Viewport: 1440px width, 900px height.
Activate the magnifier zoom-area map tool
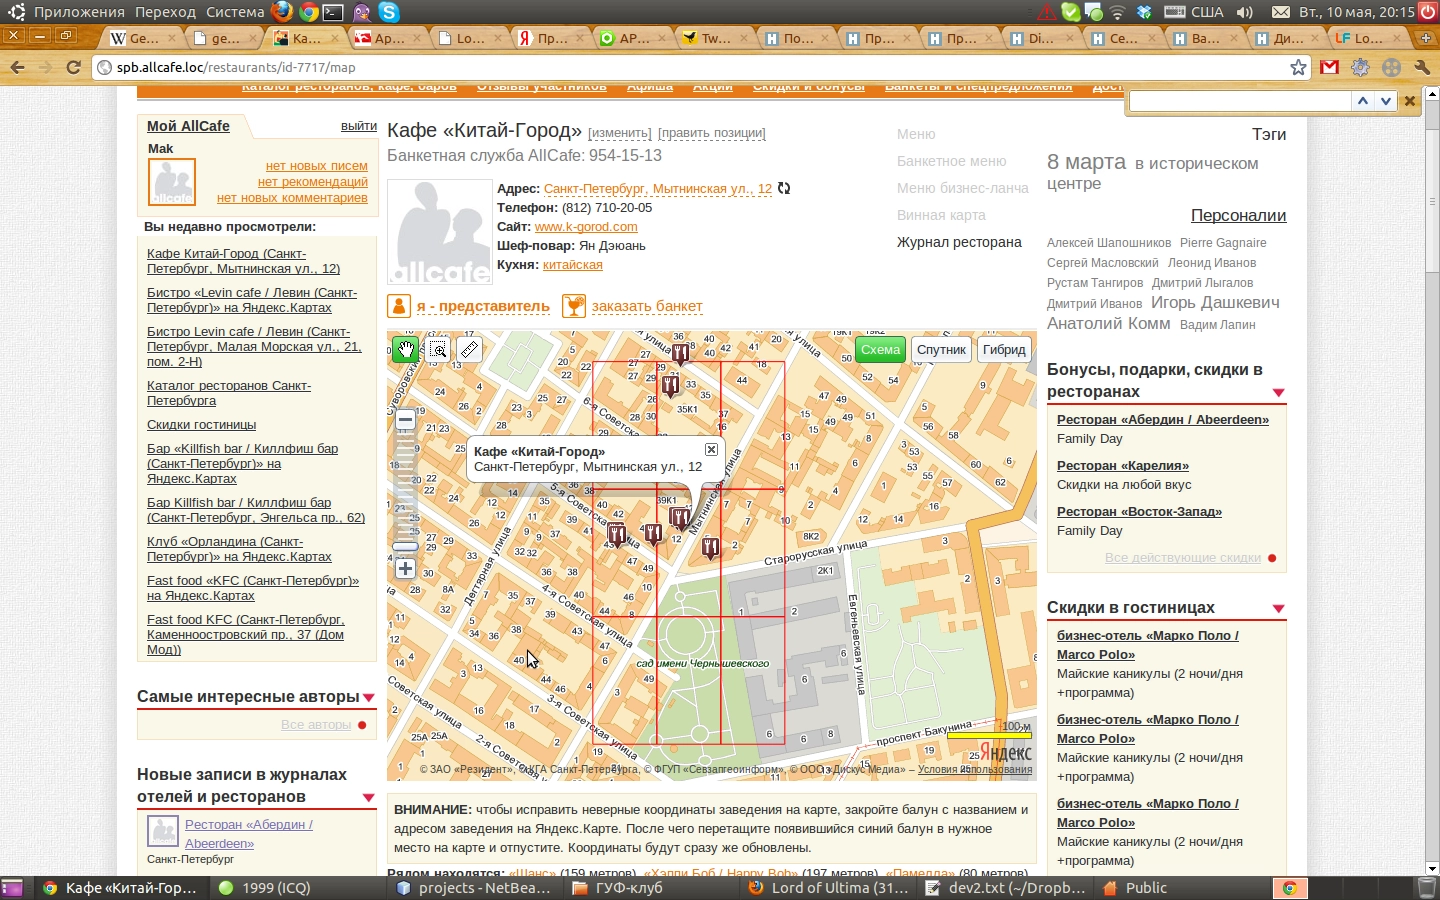(x=438, y=349)
